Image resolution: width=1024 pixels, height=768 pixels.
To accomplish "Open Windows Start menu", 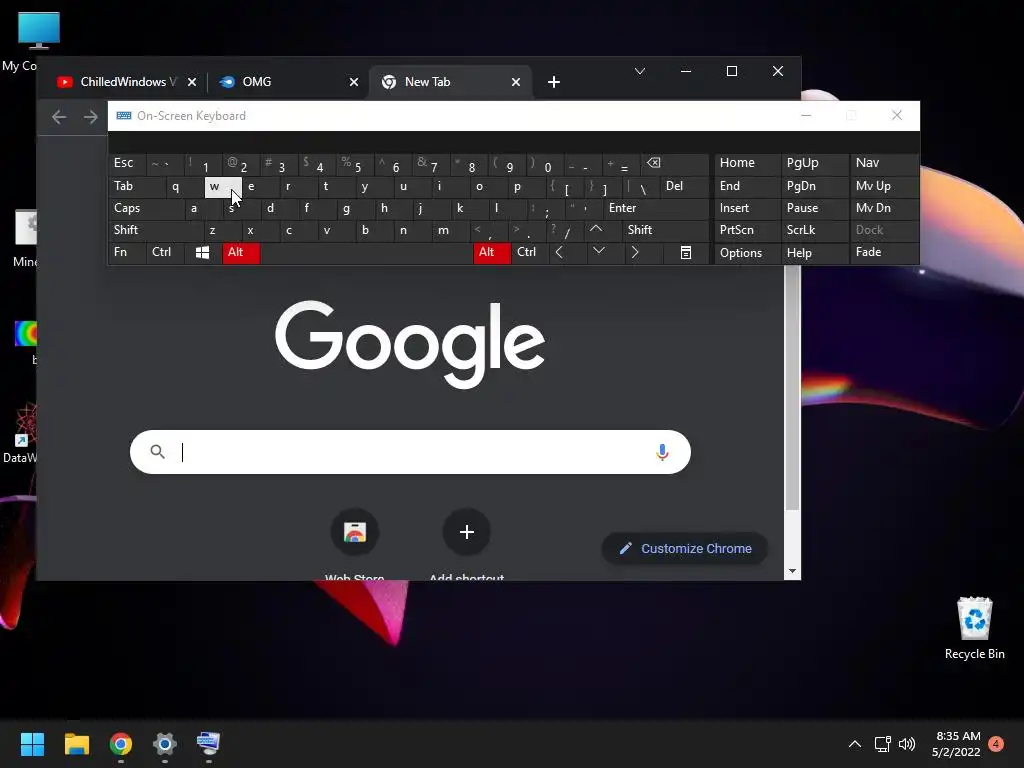I will click(x=32, y=744).
